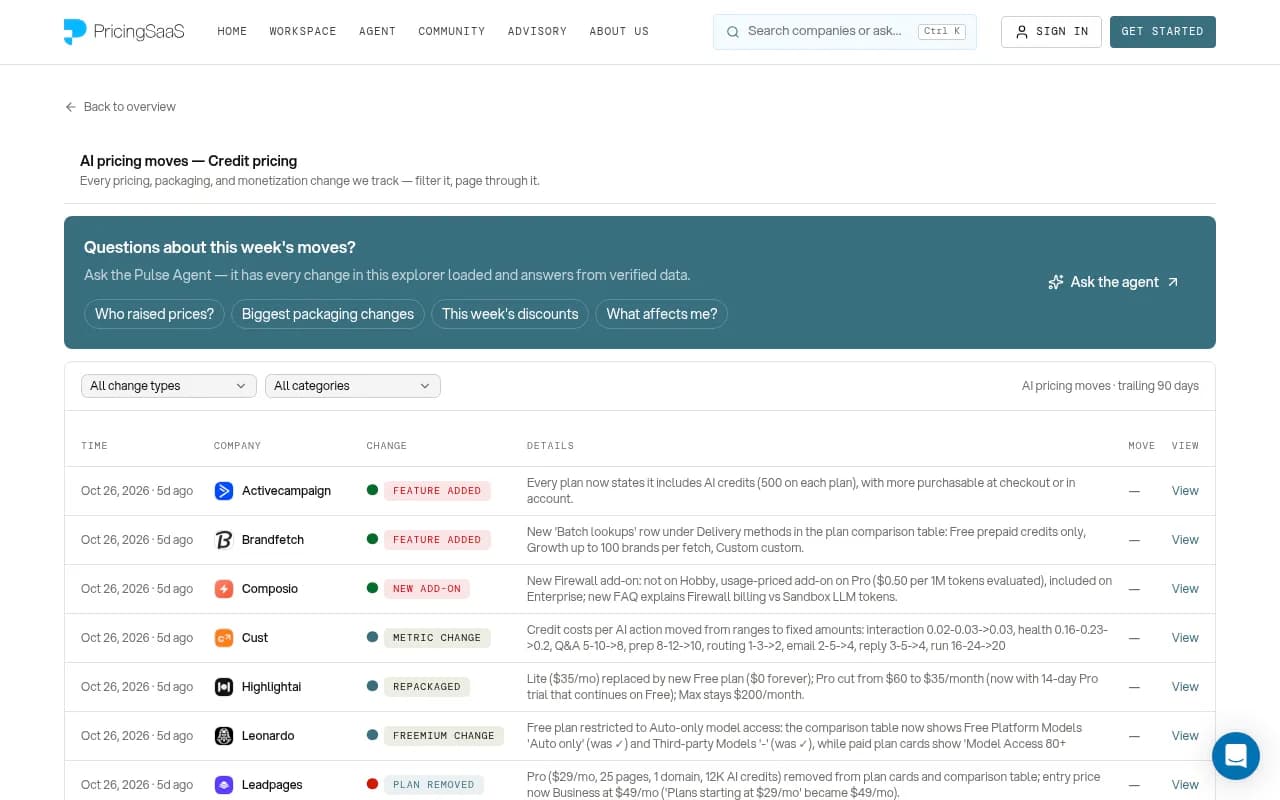Click the PricingSaaS logo icon
Viewport: 1280px width, 800px height.
pyautogui.click(x=75, y=32)
